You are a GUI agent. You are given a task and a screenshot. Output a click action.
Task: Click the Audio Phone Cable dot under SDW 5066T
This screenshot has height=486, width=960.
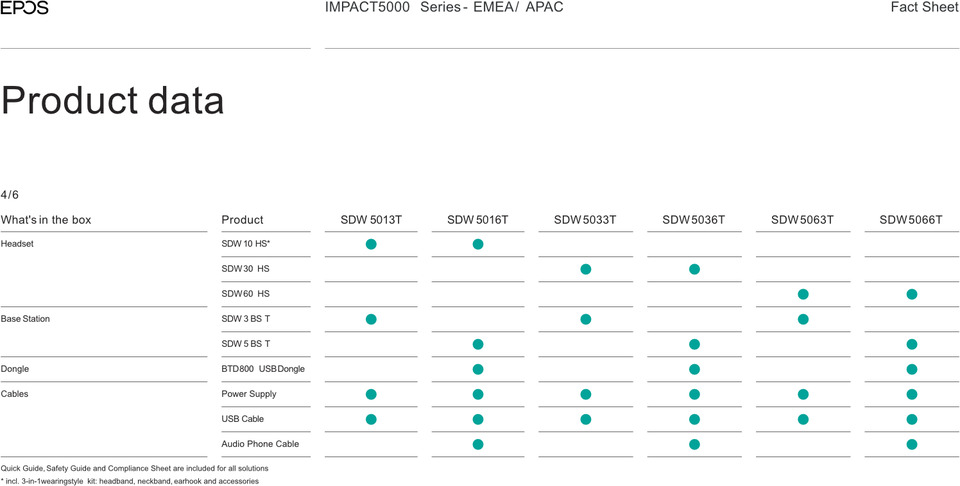[x=911, y=444]
